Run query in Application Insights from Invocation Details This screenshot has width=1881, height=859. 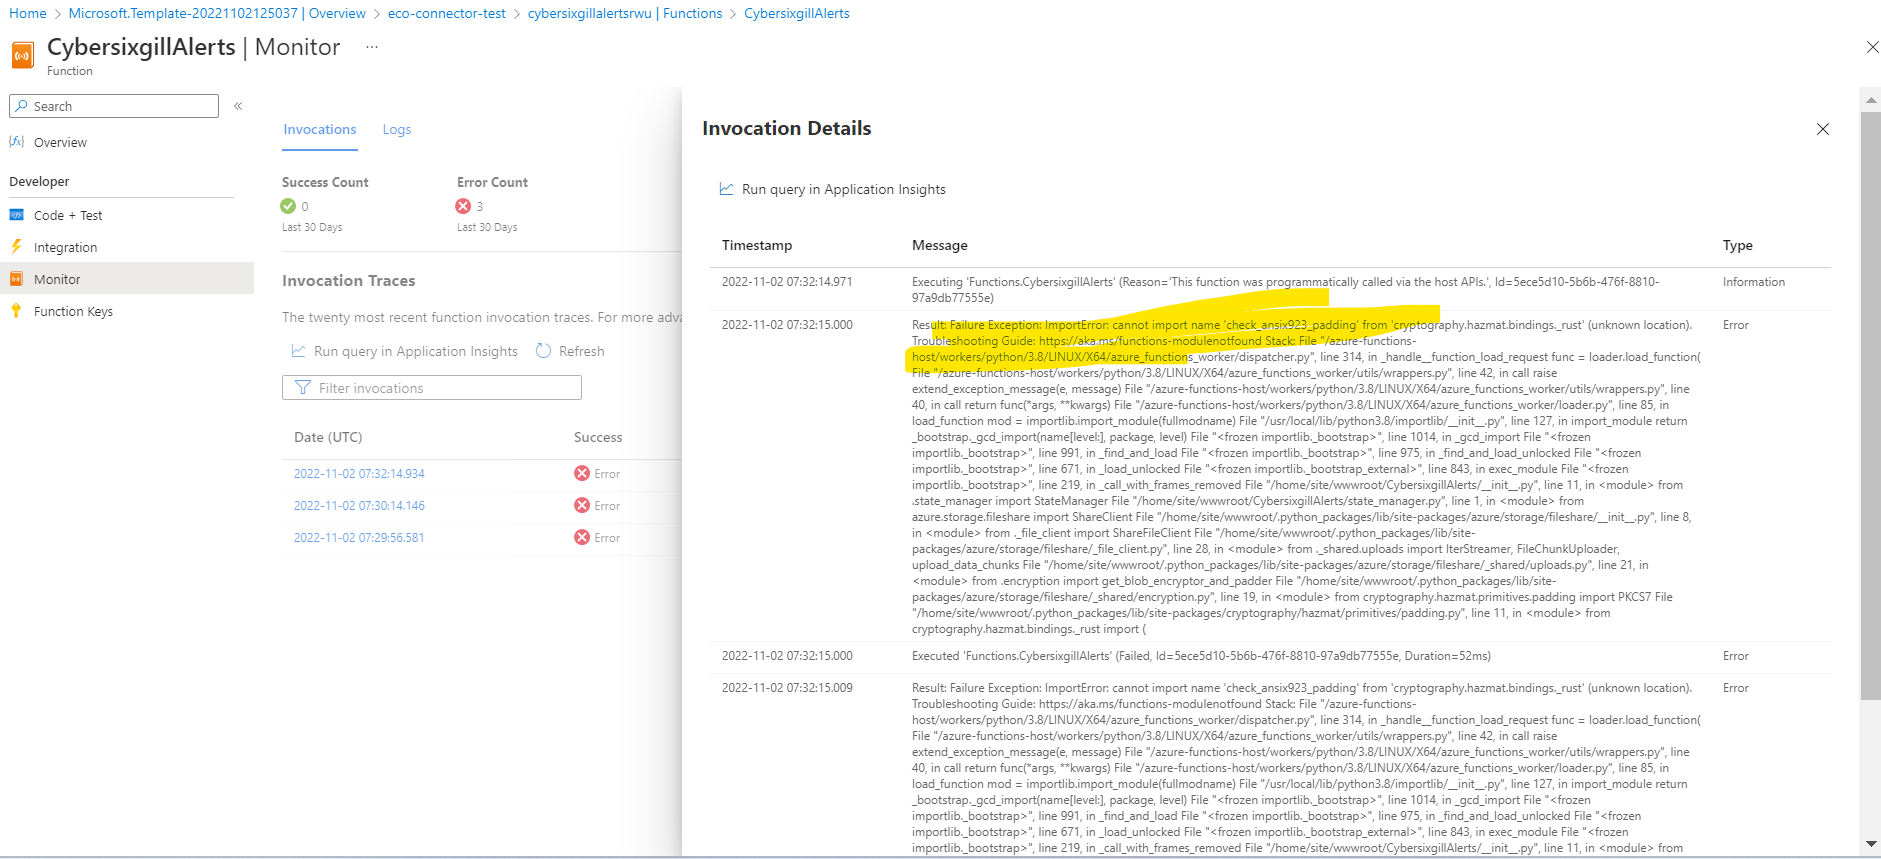coord(843,189)
